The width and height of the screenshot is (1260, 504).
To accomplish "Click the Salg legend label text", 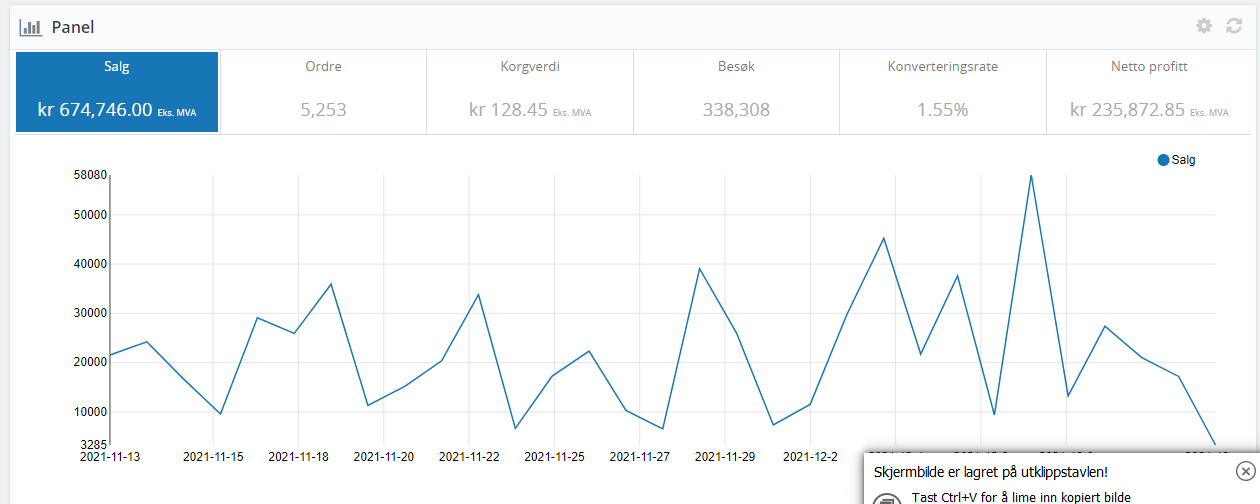I will (x=1183, y=160).
